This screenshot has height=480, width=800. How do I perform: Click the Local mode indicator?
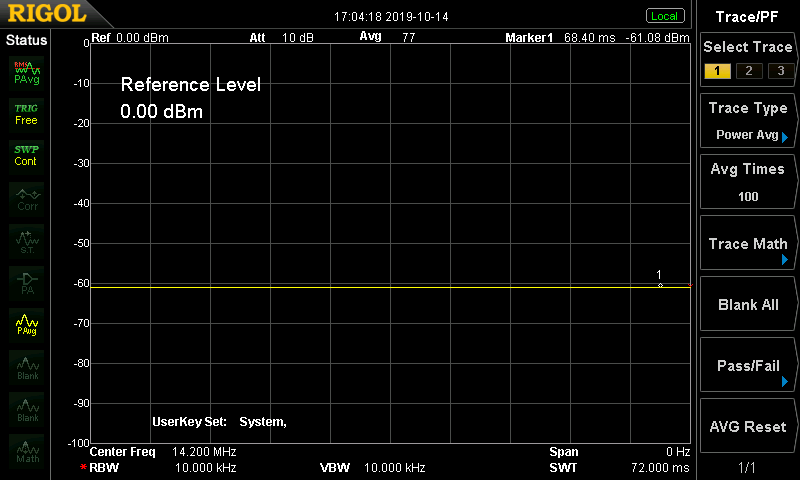pos(664,16)
